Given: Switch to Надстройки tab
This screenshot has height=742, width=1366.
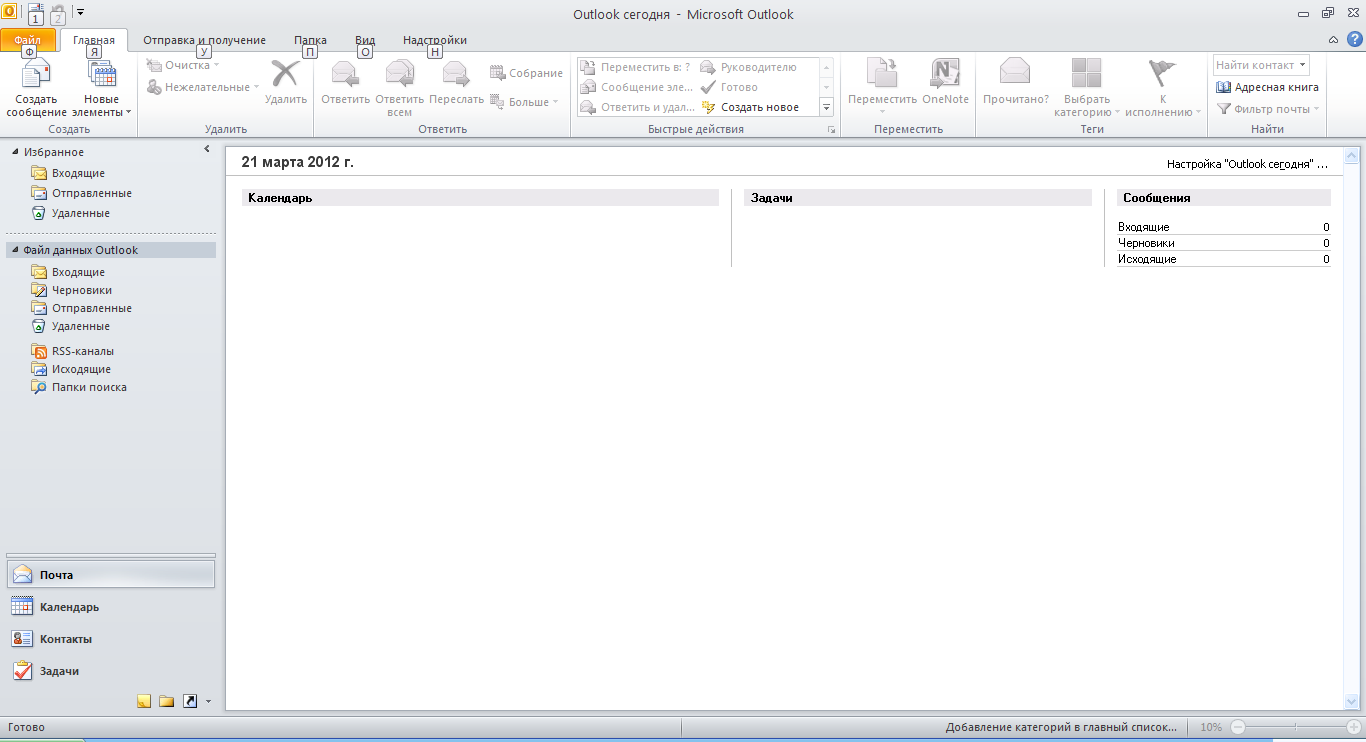Looking at the screenshot, I should coord(435,40).
